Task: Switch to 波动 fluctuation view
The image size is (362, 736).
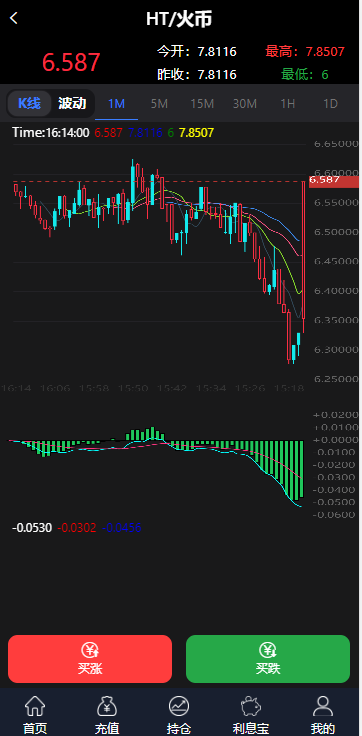Action: tap(72, 103)
